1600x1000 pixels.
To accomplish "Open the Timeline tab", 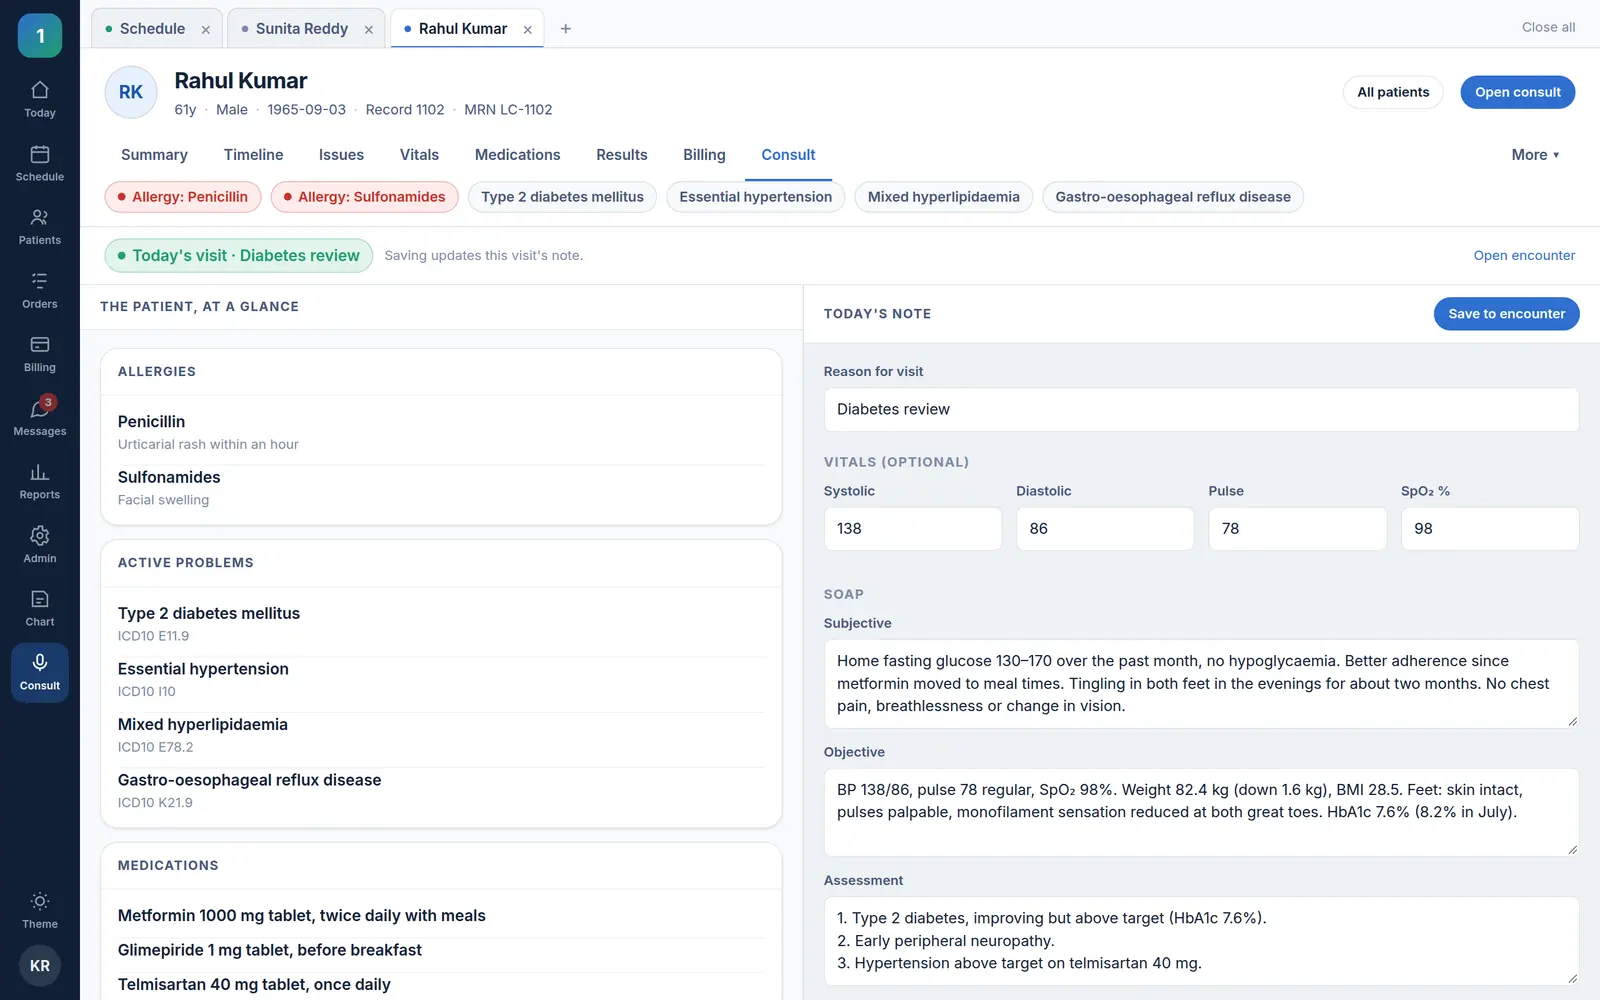I will coord(253,155).
